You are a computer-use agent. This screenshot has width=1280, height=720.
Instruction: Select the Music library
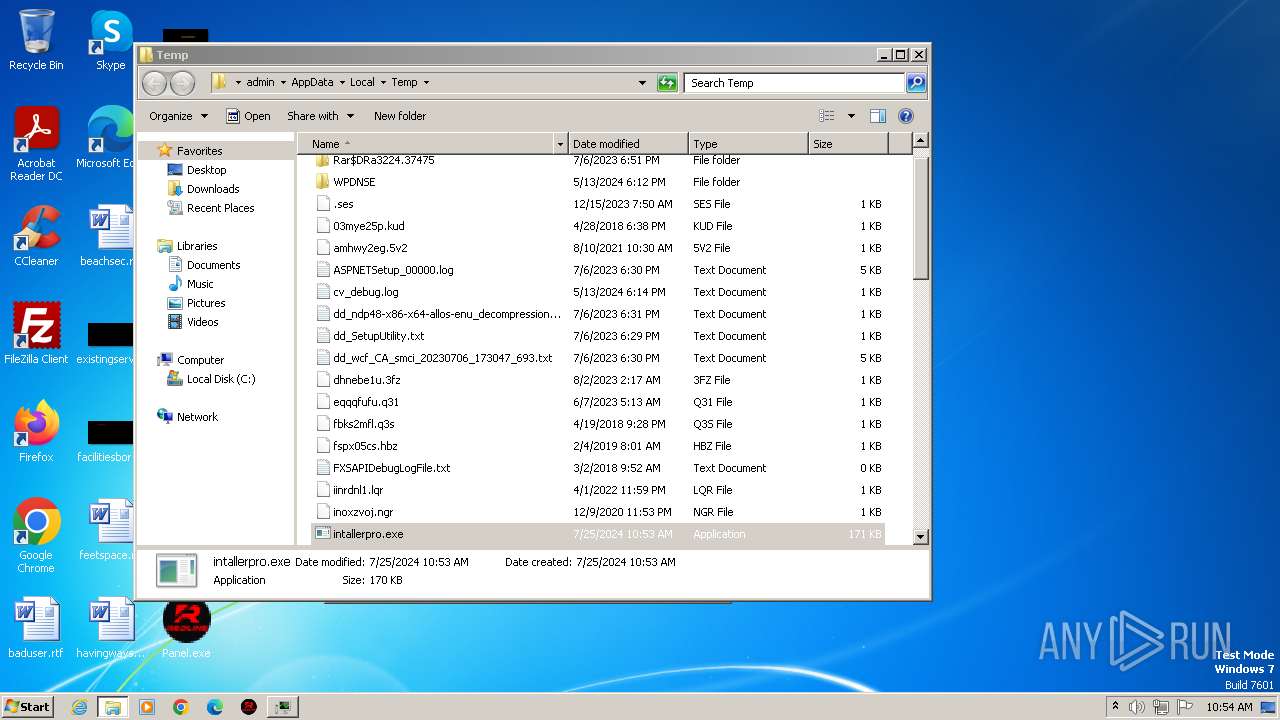pos(200,284)
